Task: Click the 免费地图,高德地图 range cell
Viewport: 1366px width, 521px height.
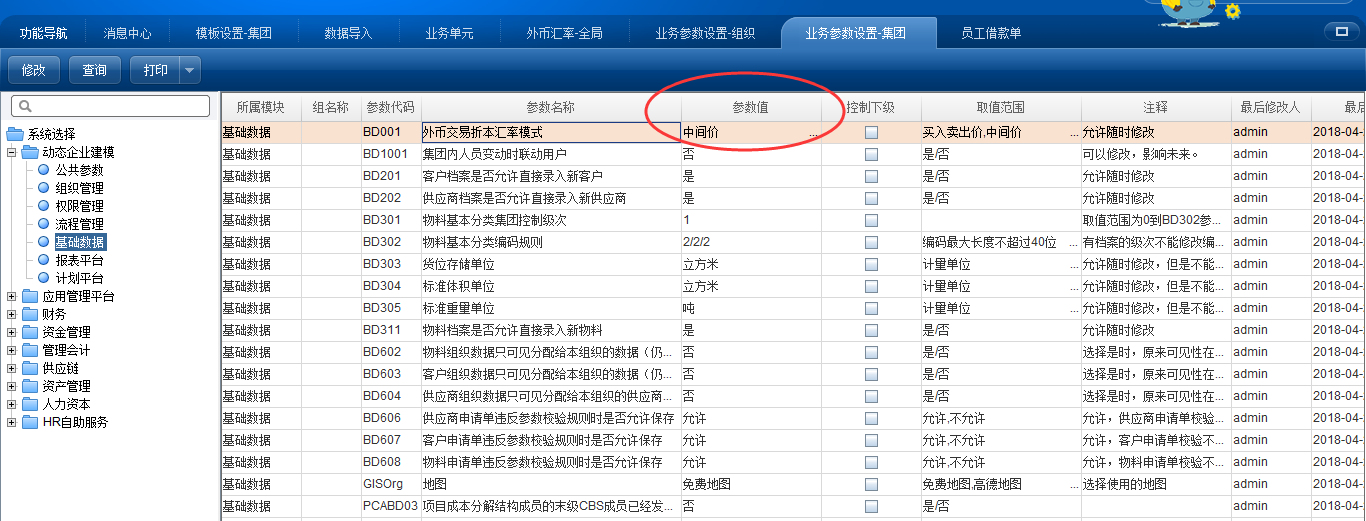Action: pos(1001,484)
